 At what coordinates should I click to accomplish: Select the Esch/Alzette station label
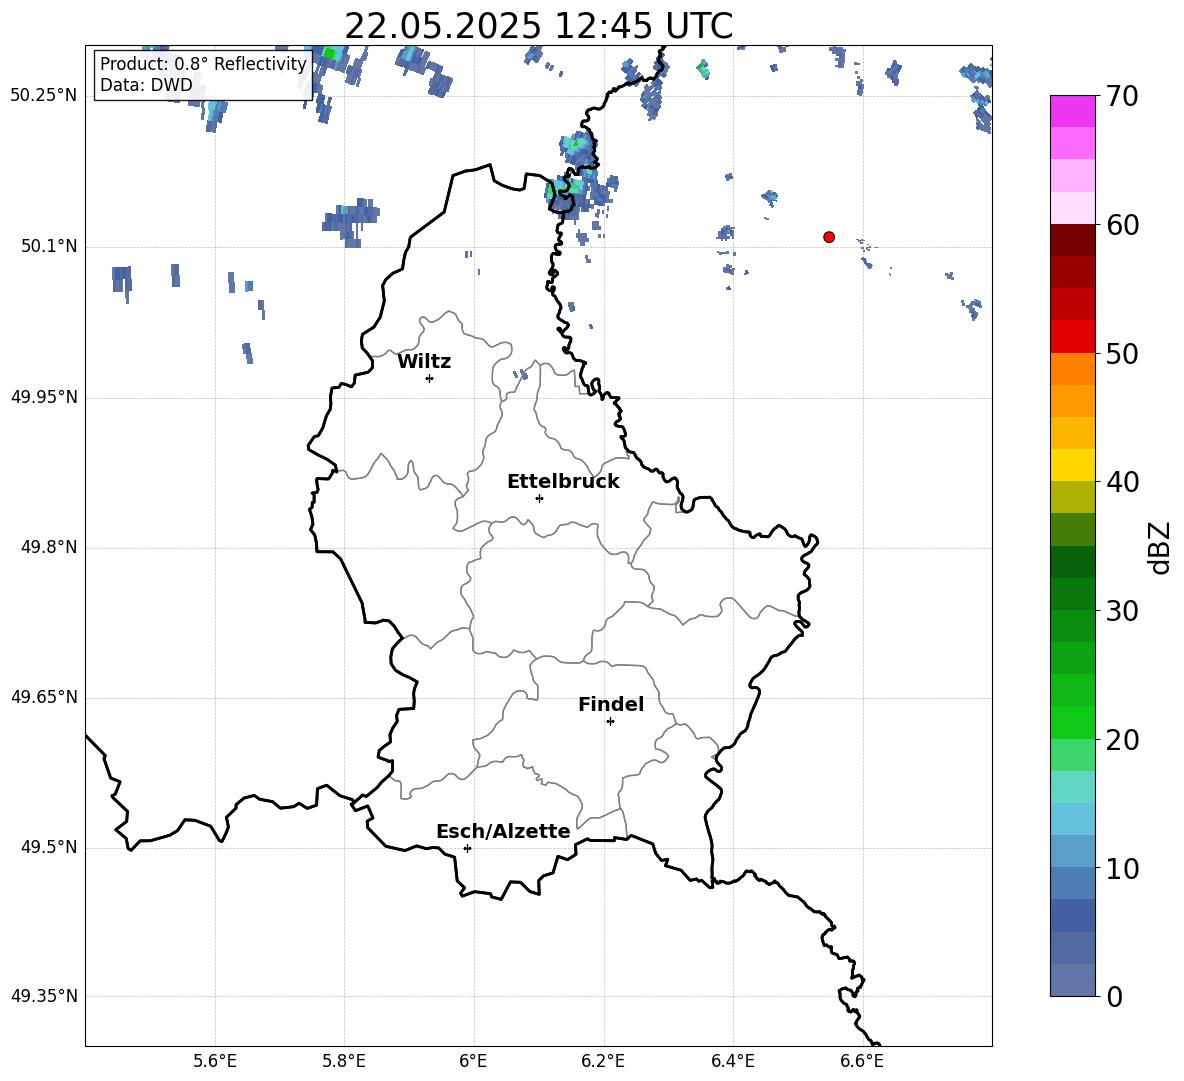tap(503, 831)
